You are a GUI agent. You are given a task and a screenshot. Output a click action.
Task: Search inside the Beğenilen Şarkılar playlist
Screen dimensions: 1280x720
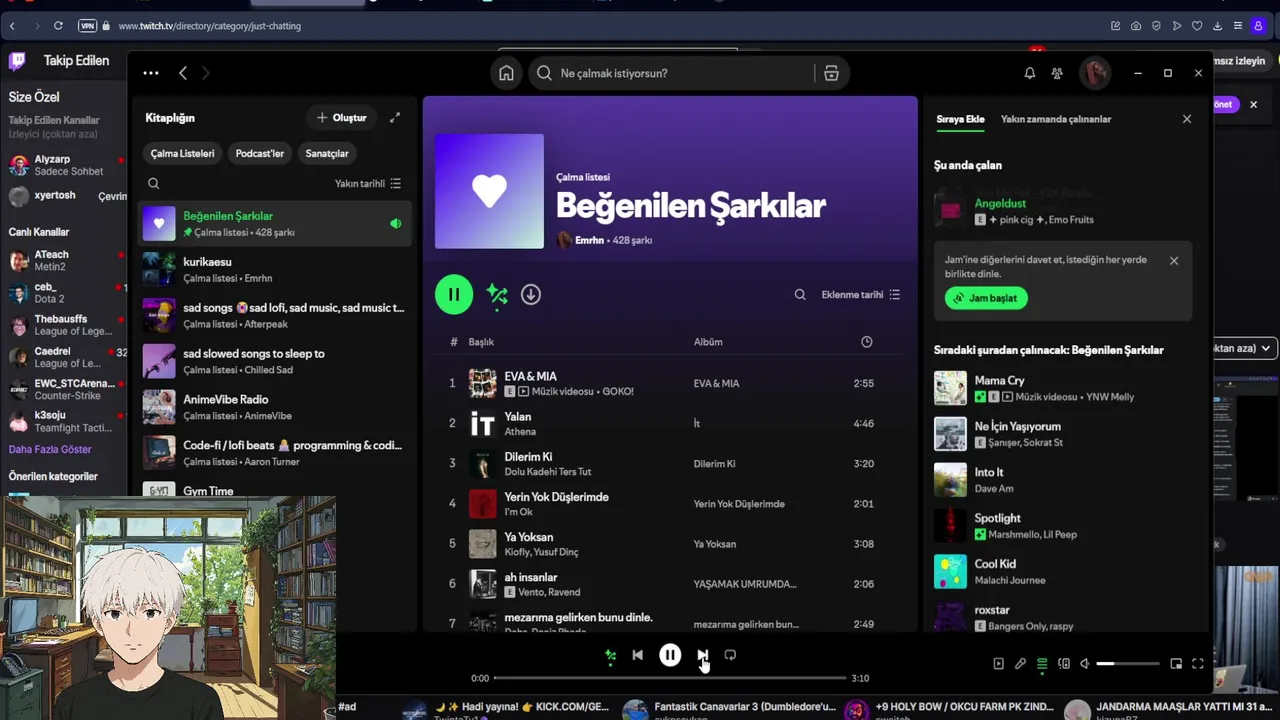(800, 295)
